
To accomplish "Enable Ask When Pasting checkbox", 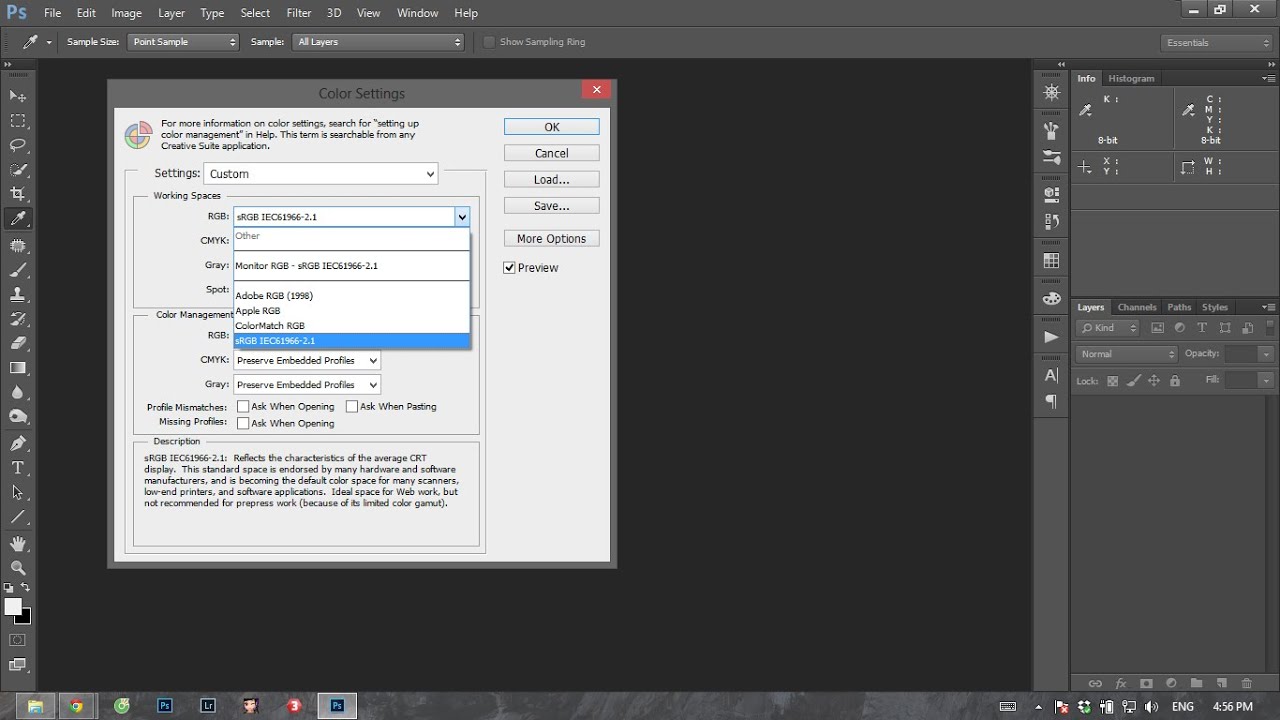I will coord(352,407).
